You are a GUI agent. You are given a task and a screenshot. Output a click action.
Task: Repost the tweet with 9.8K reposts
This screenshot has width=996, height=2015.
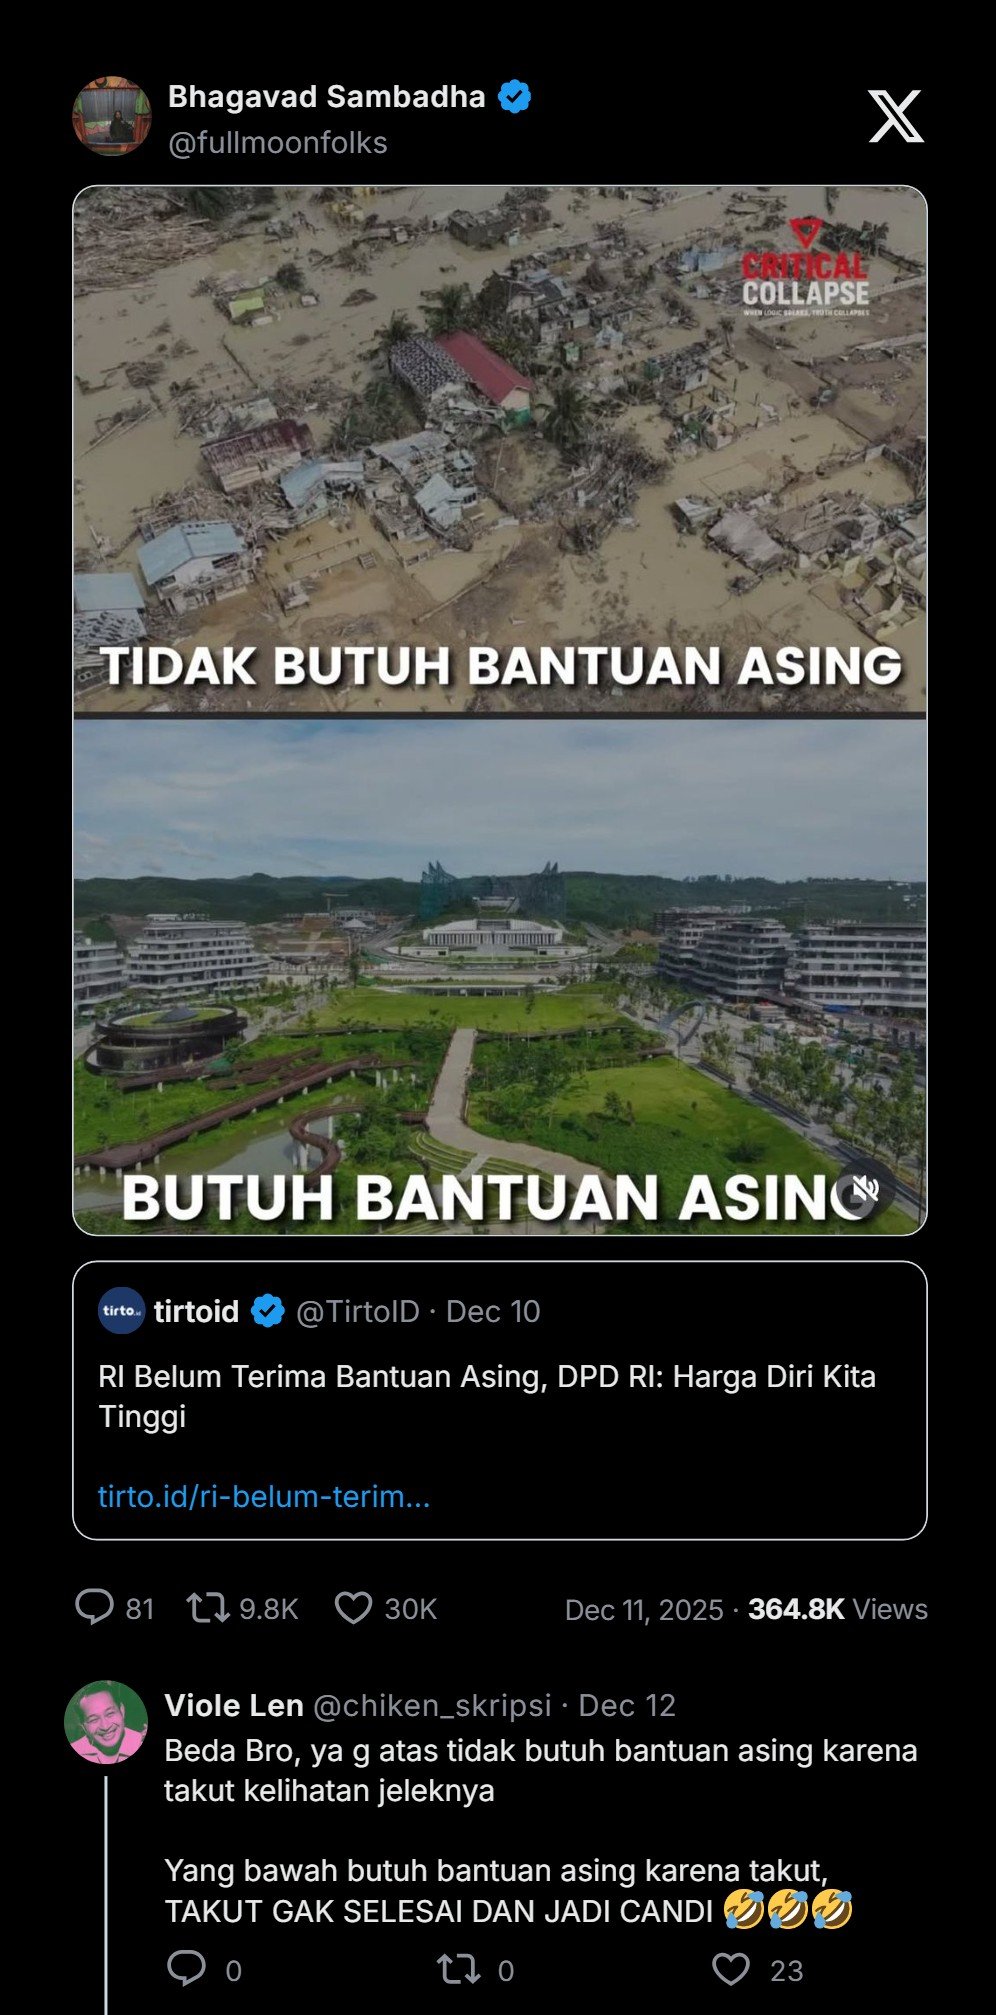pos(208,1608)
